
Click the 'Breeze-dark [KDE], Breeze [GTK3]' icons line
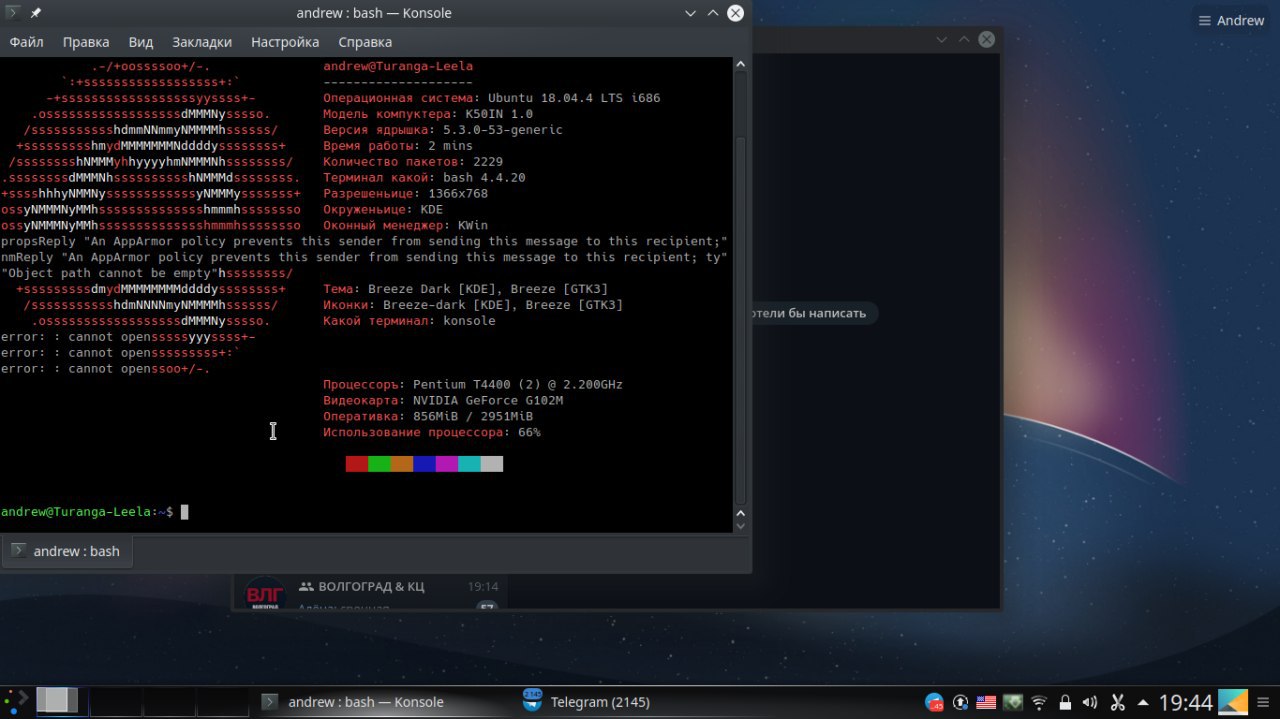coord(503,305)
